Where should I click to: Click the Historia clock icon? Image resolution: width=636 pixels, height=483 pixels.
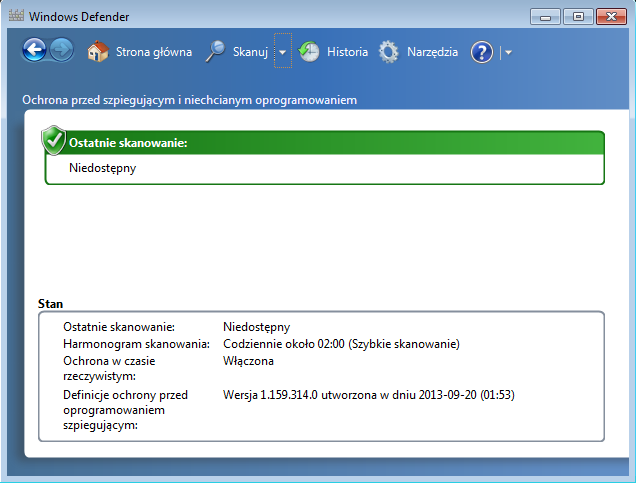click(x=309, y=52)
